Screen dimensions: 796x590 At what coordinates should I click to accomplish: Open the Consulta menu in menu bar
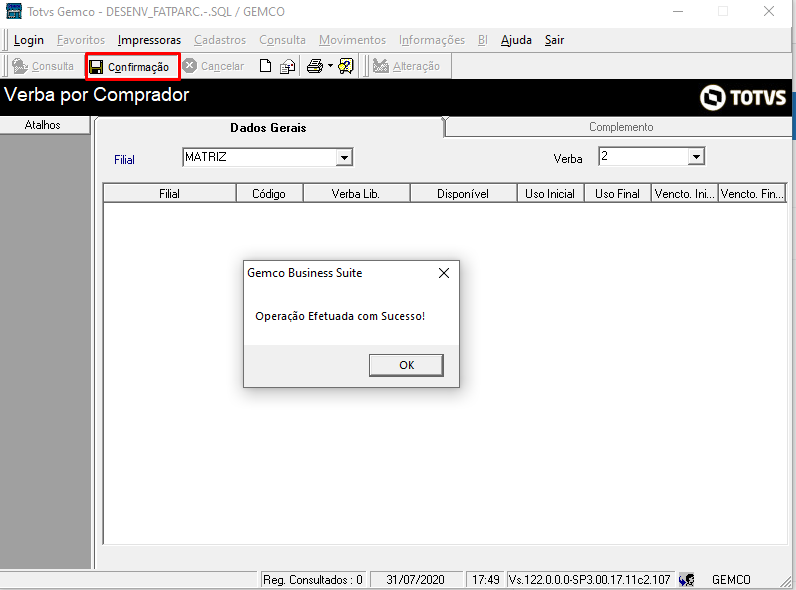282,40
